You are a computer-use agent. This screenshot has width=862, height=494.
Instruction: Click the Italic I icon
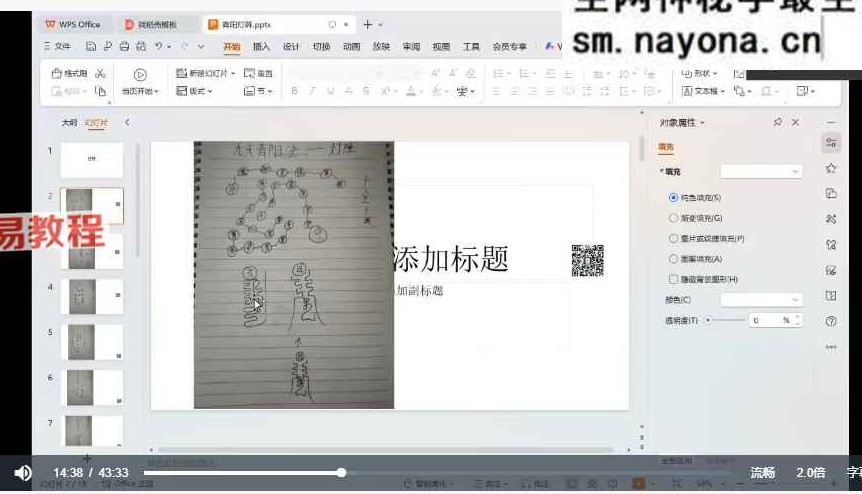coord(312,91)
